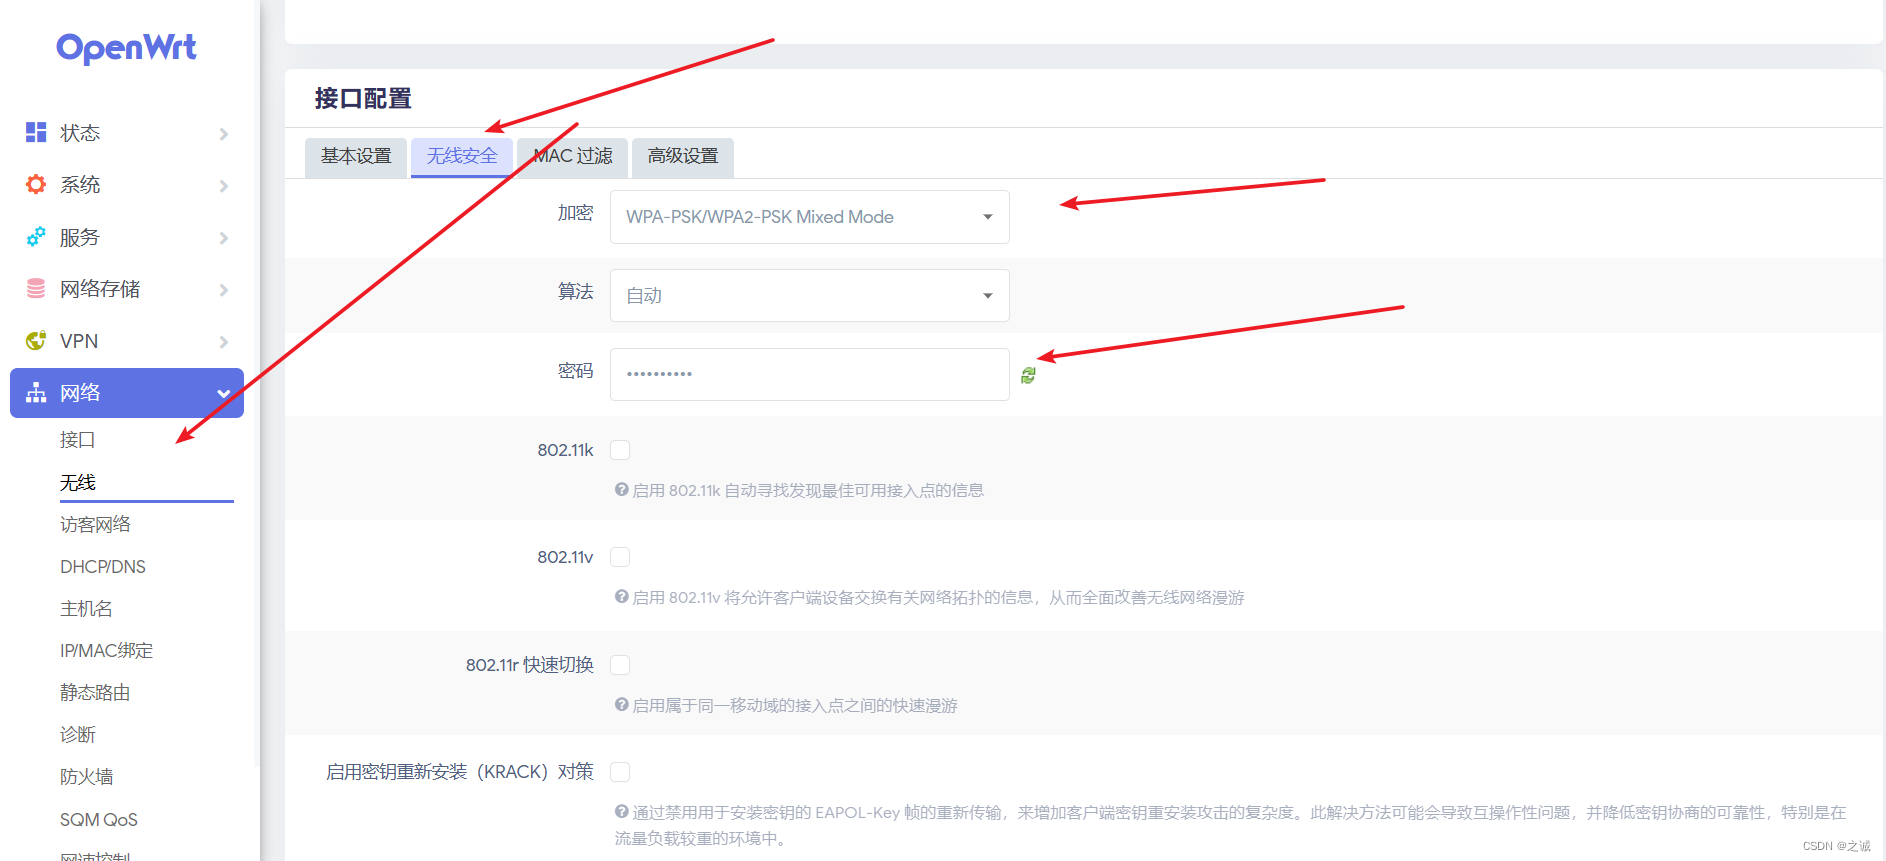Switch to the 基本设置 tab

[x=356, y=157]
